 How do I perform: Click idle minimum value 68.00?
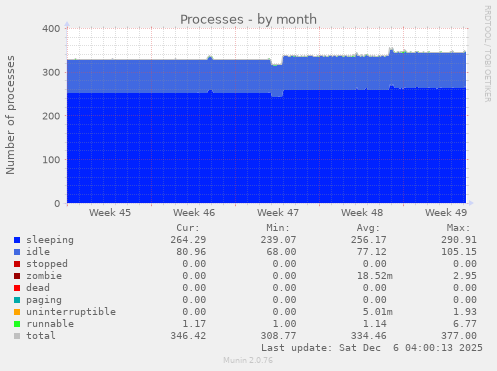281,252
